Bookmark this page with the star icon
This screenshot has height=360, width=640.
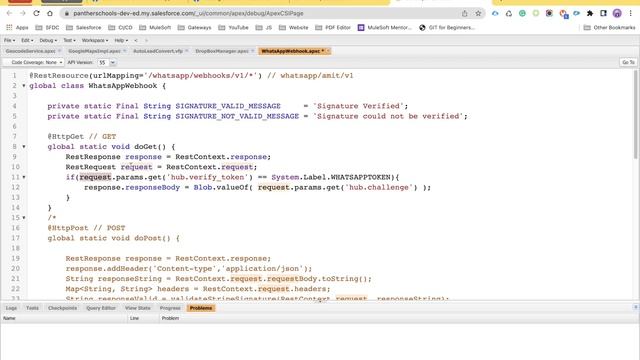(478, 13)
